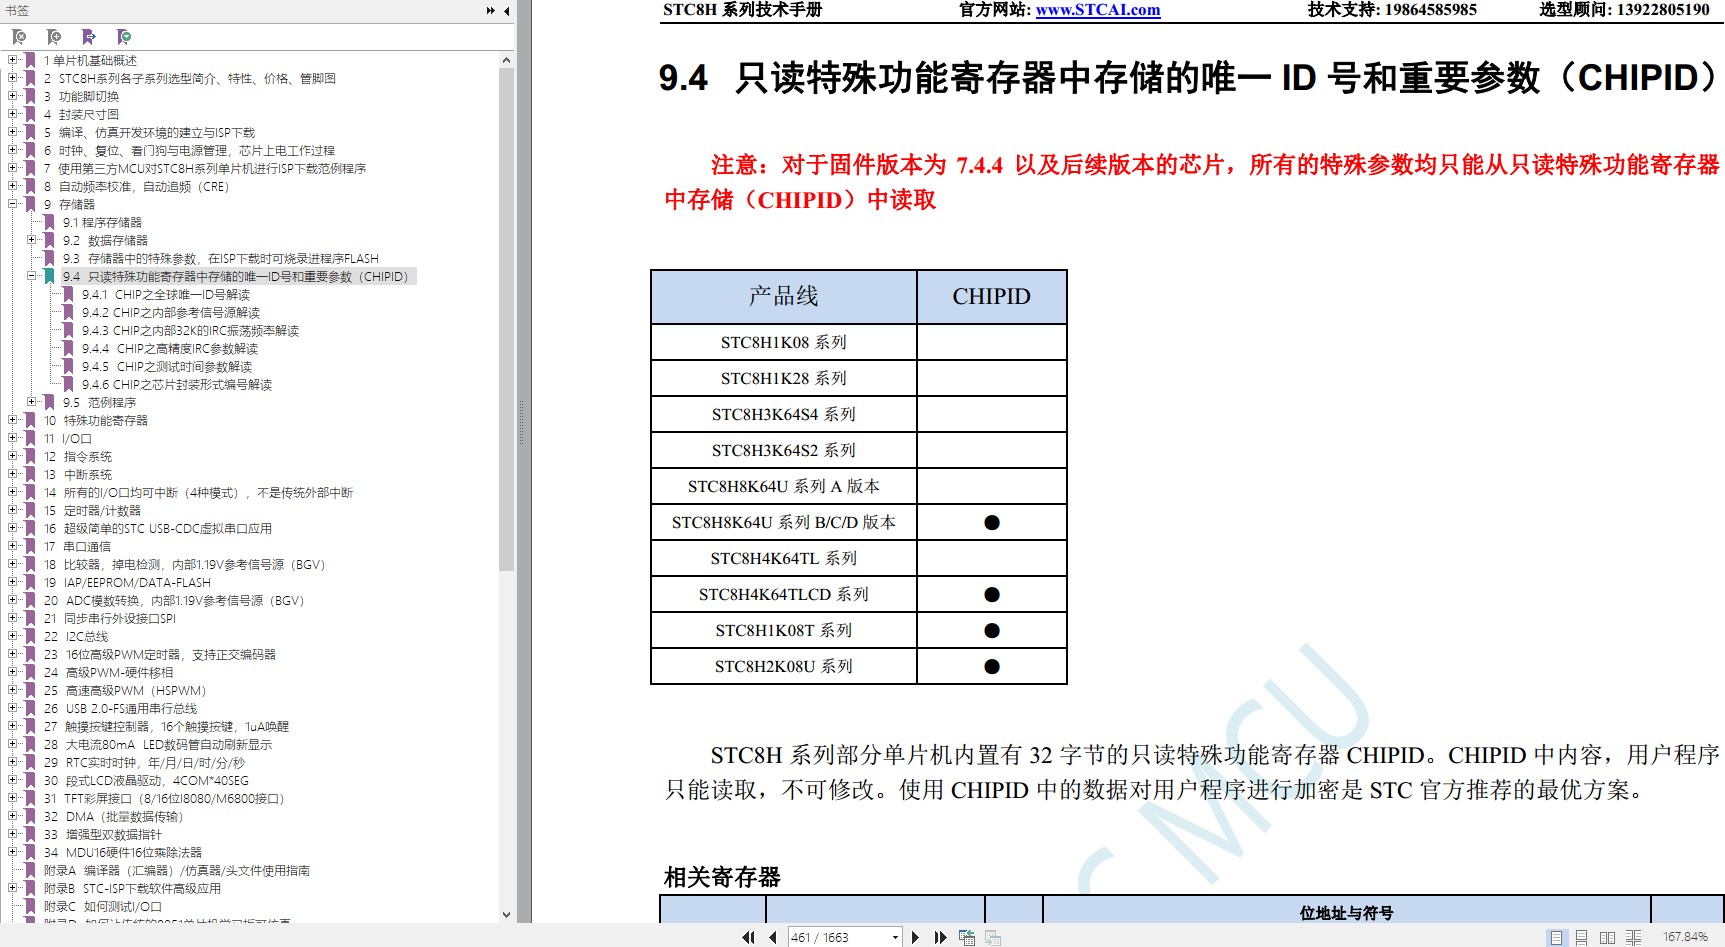Switch to two-page facing view
This screenshot has height=947, width=1725.
point(1607,937)
